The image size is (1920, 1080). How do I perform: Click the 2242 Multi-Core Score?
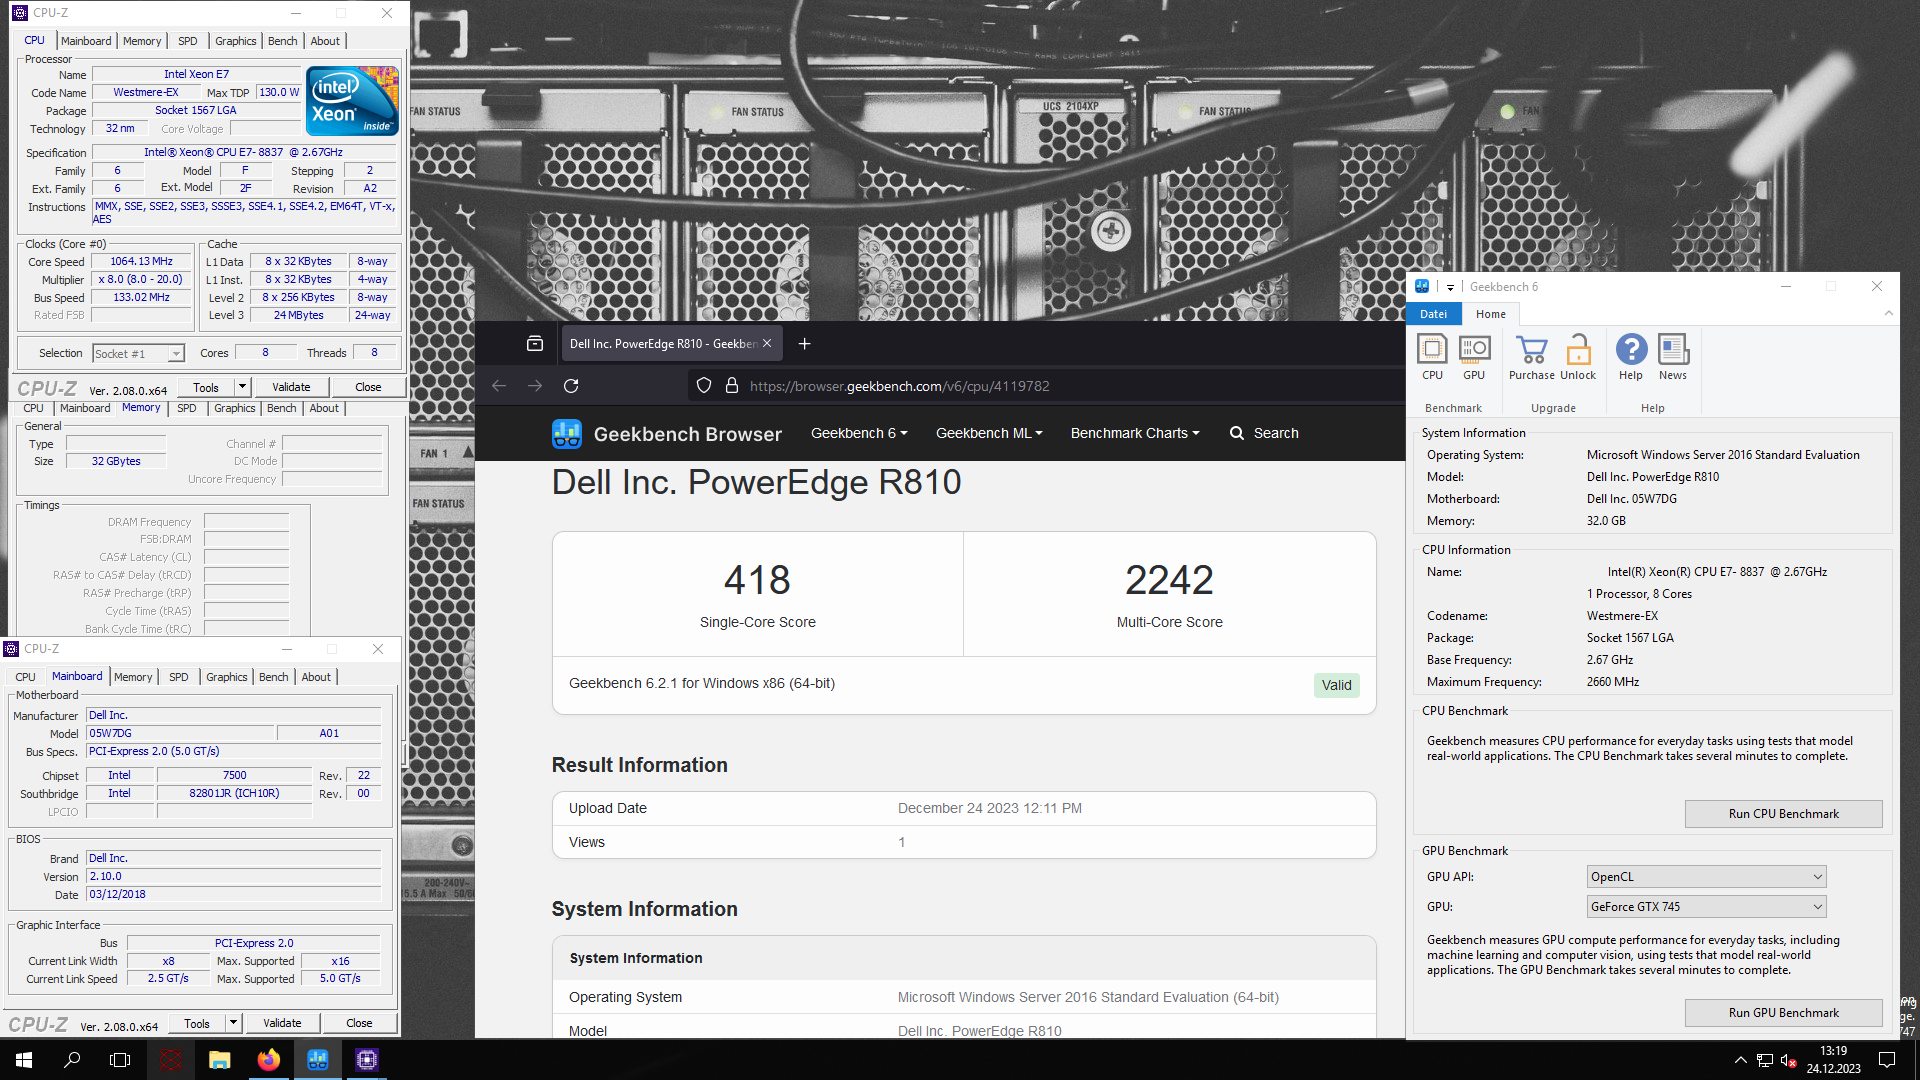pyautogui.click(x=1169, y=580)
